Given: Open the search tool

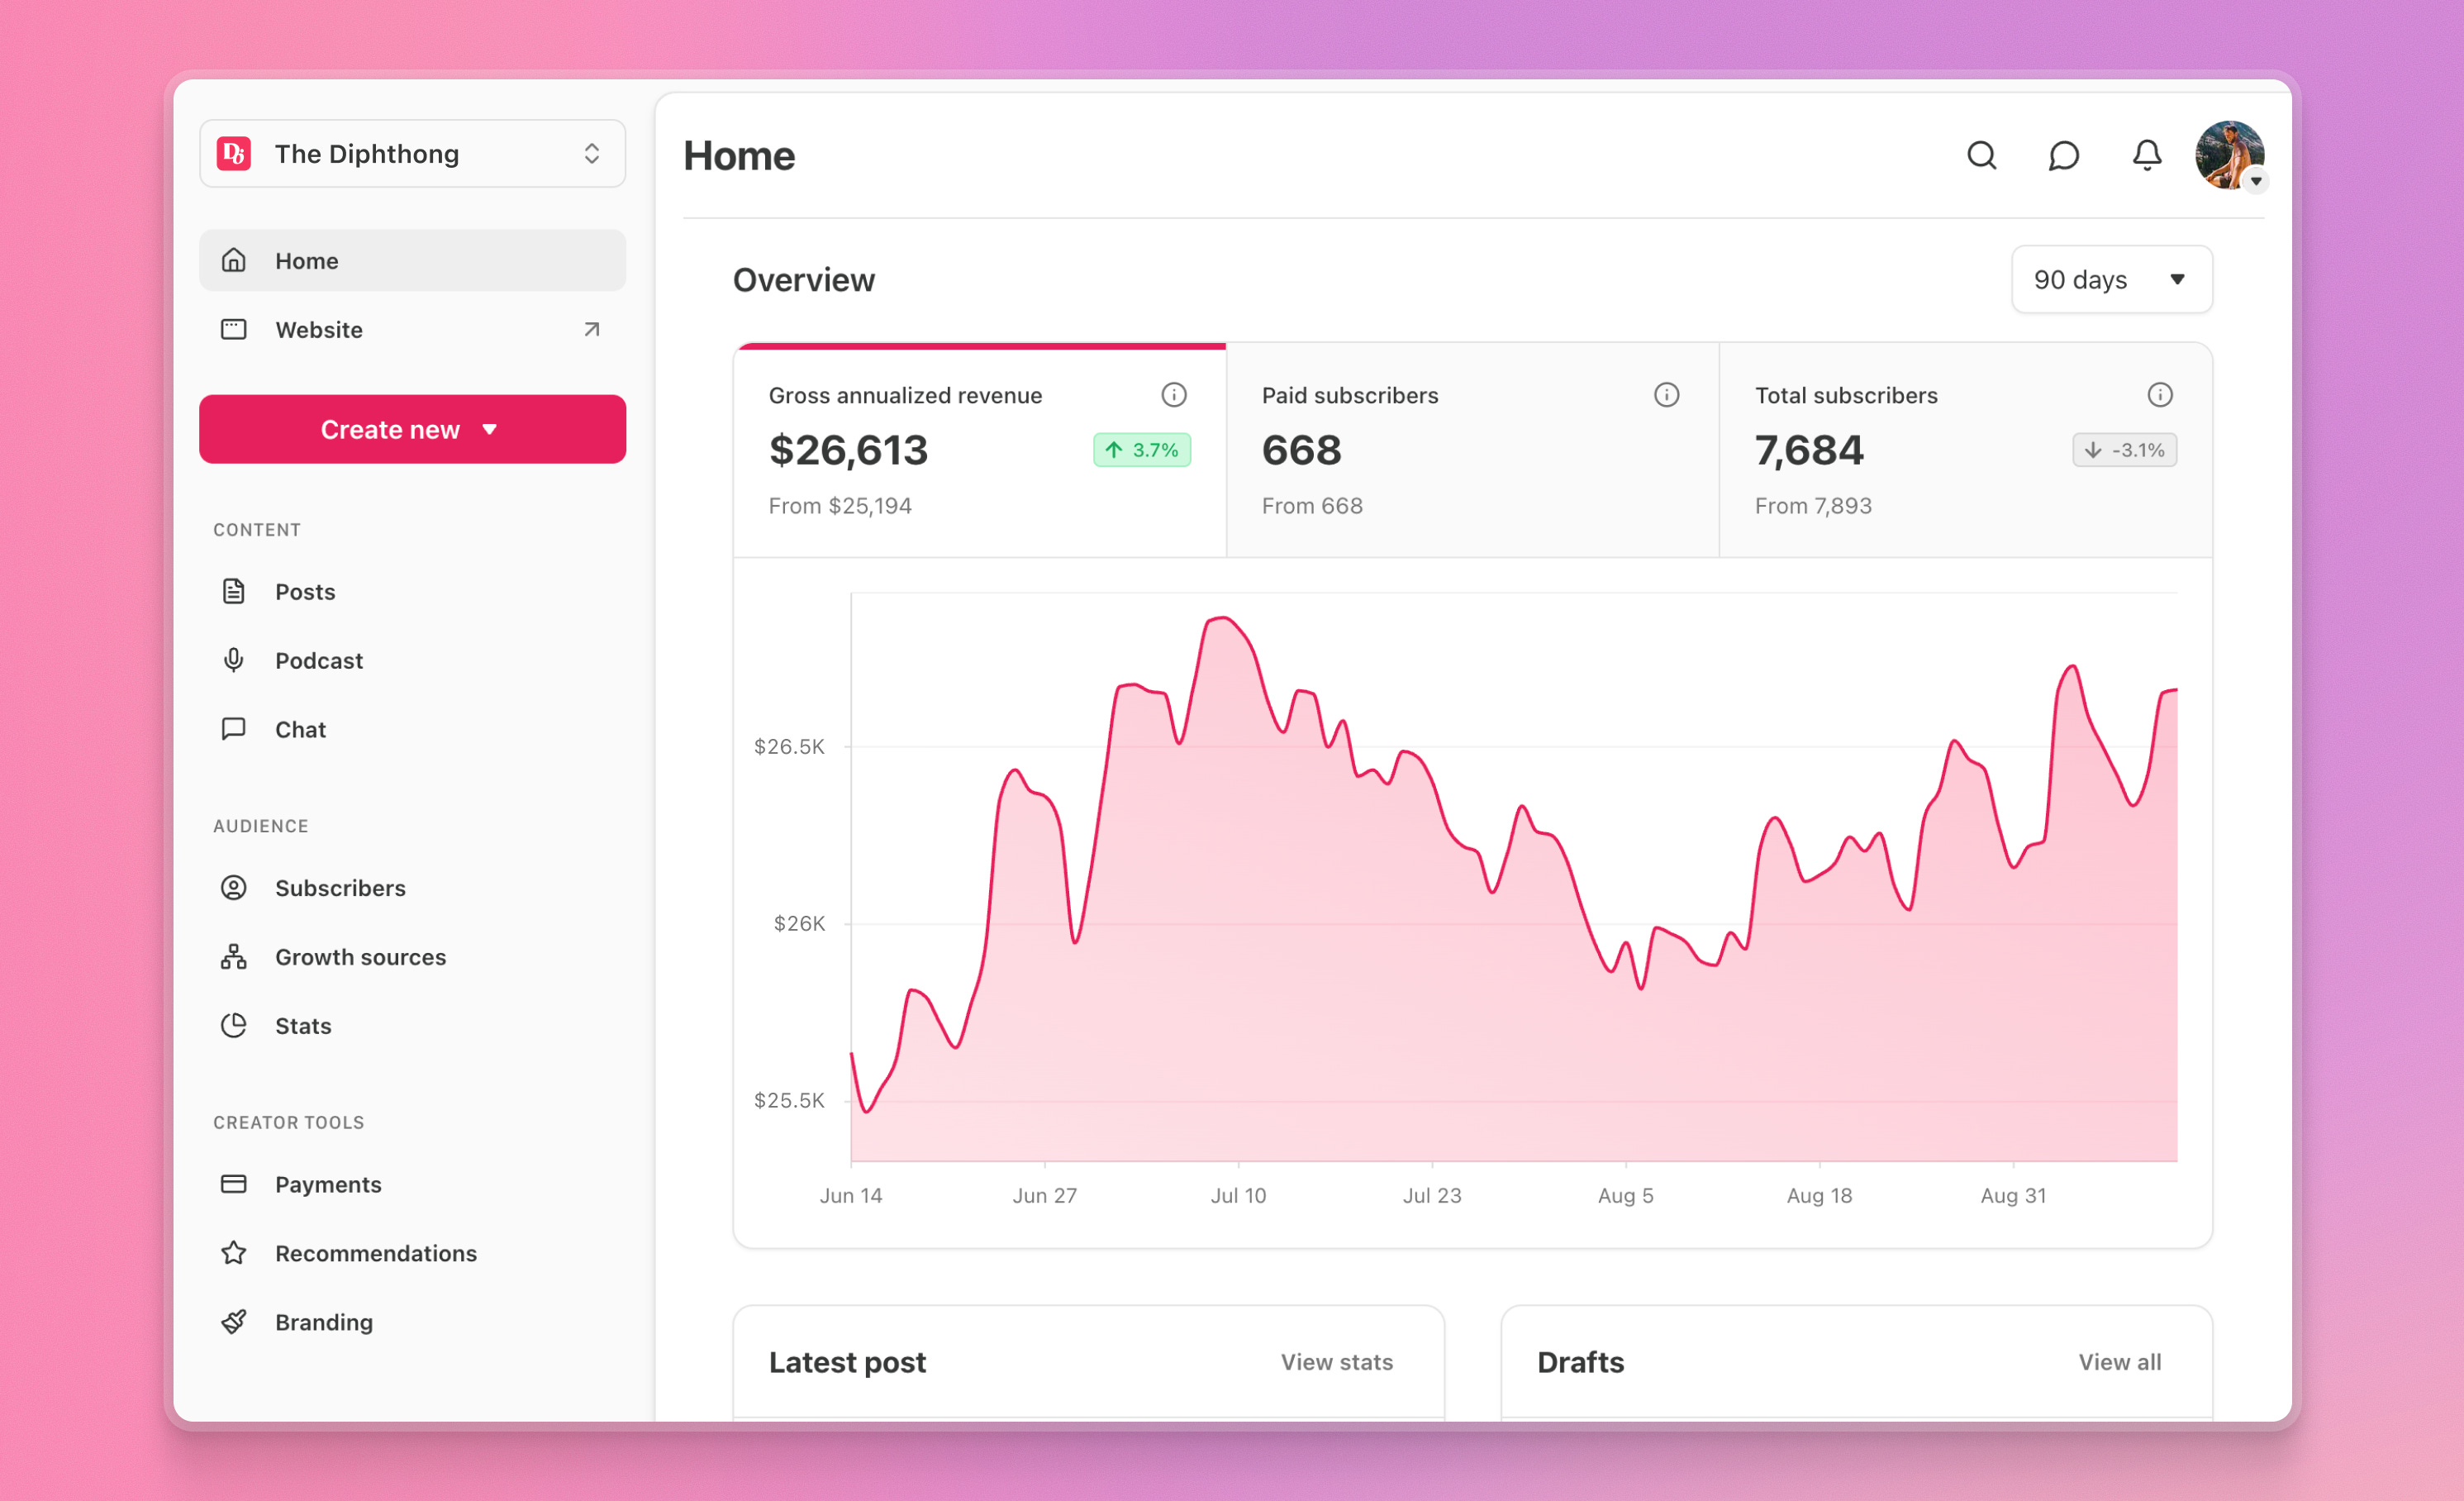Looking at the screenshot, I should coord(1981,155).
